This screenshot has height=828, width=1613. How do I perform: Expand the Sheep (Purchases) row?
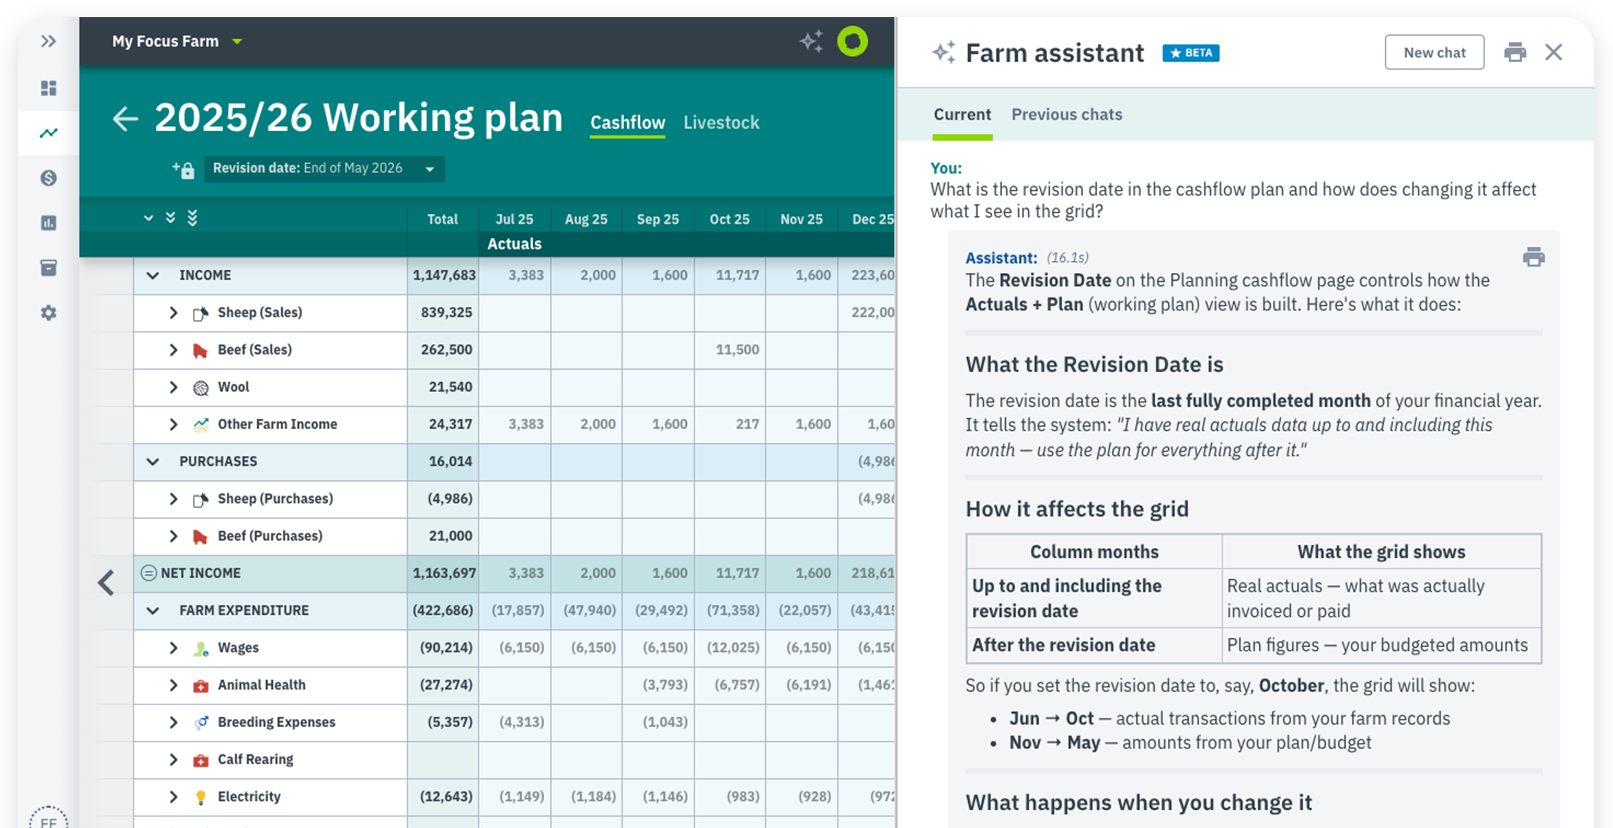tap(173, 499)
